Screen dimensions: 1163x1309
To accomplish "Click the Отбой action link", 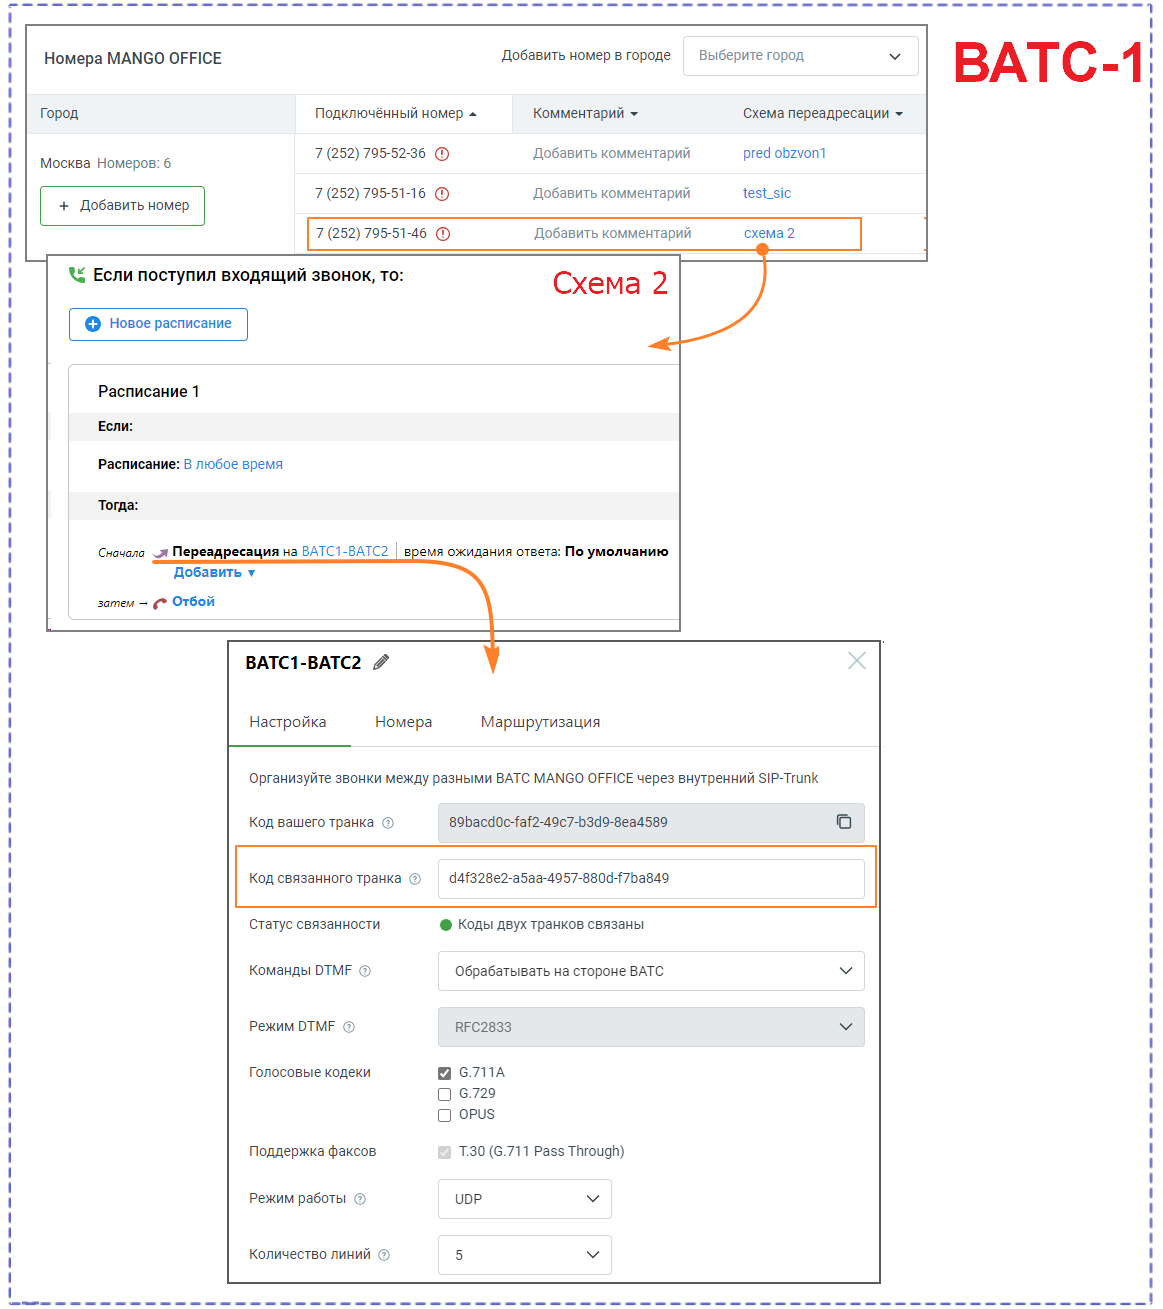I will [194, 601].
